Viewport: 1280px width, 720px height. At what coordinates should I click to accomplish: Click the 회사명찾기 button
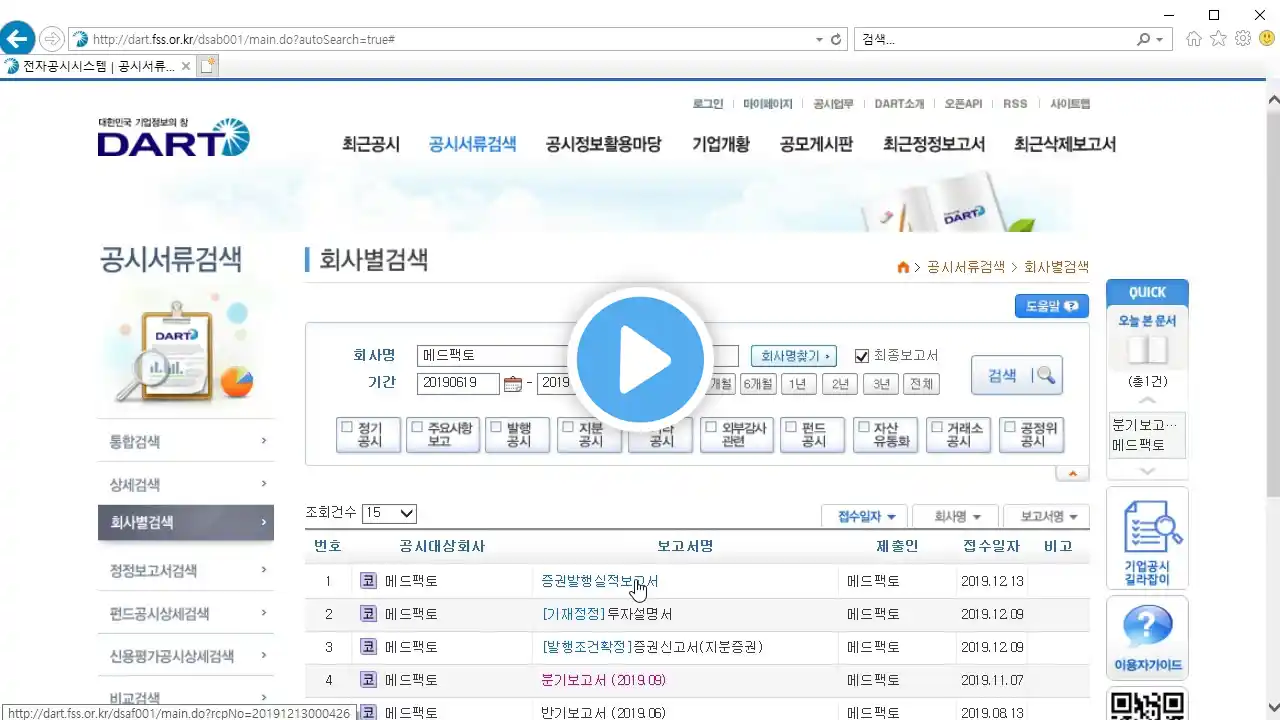tap(794, 356)
